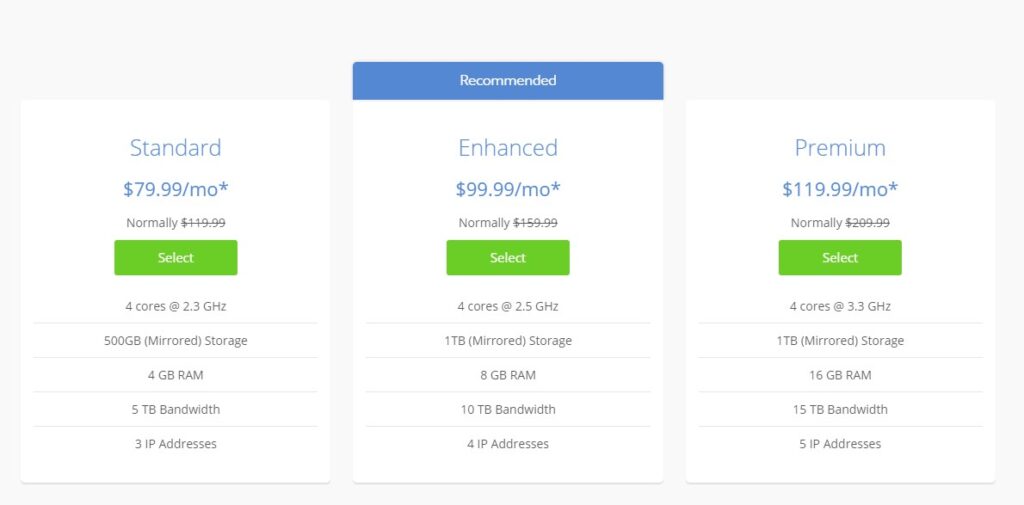The height and width of the screenshot is (505, 1024).
Task: Click the Normally $119.99 text
Action: pos(176,223)
